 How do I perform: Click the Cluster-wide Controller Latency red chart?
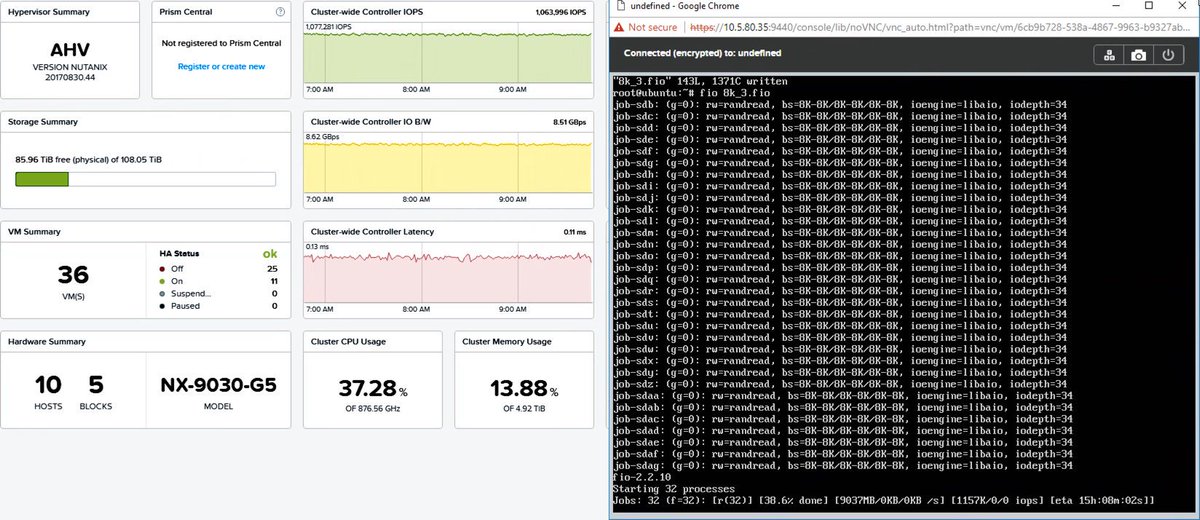445,276
